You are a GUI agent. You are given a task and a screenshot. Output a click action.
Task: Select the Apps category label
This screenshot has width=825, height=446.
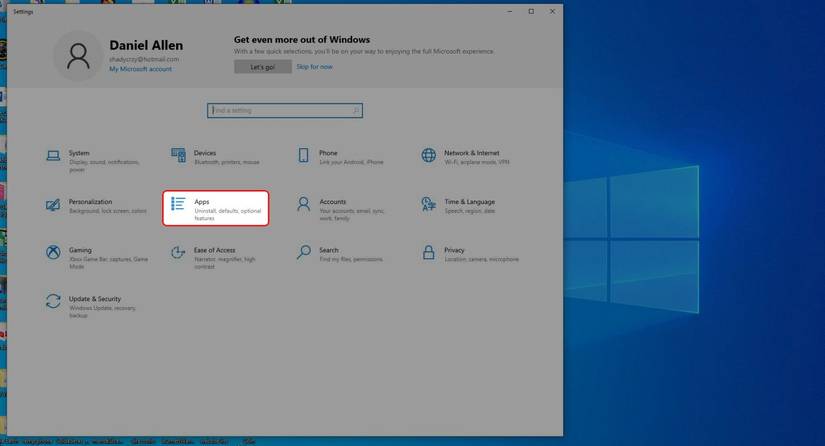(x=202, y=201)
